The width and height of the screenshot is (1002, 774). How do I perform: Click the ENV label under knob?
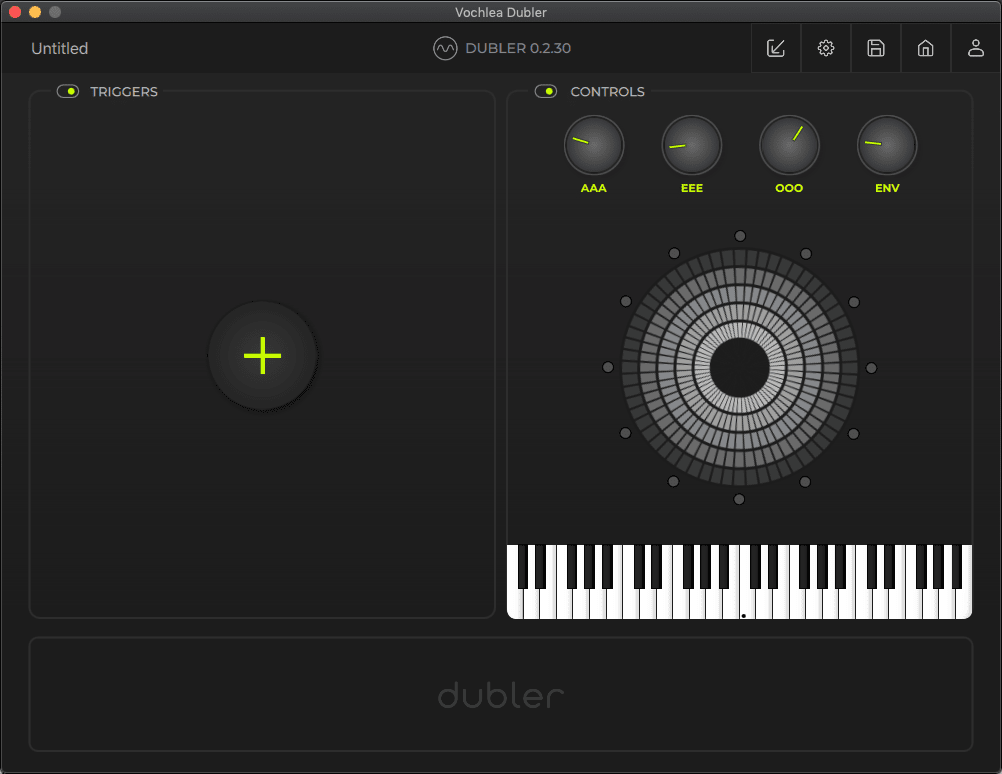coord(887,188)
